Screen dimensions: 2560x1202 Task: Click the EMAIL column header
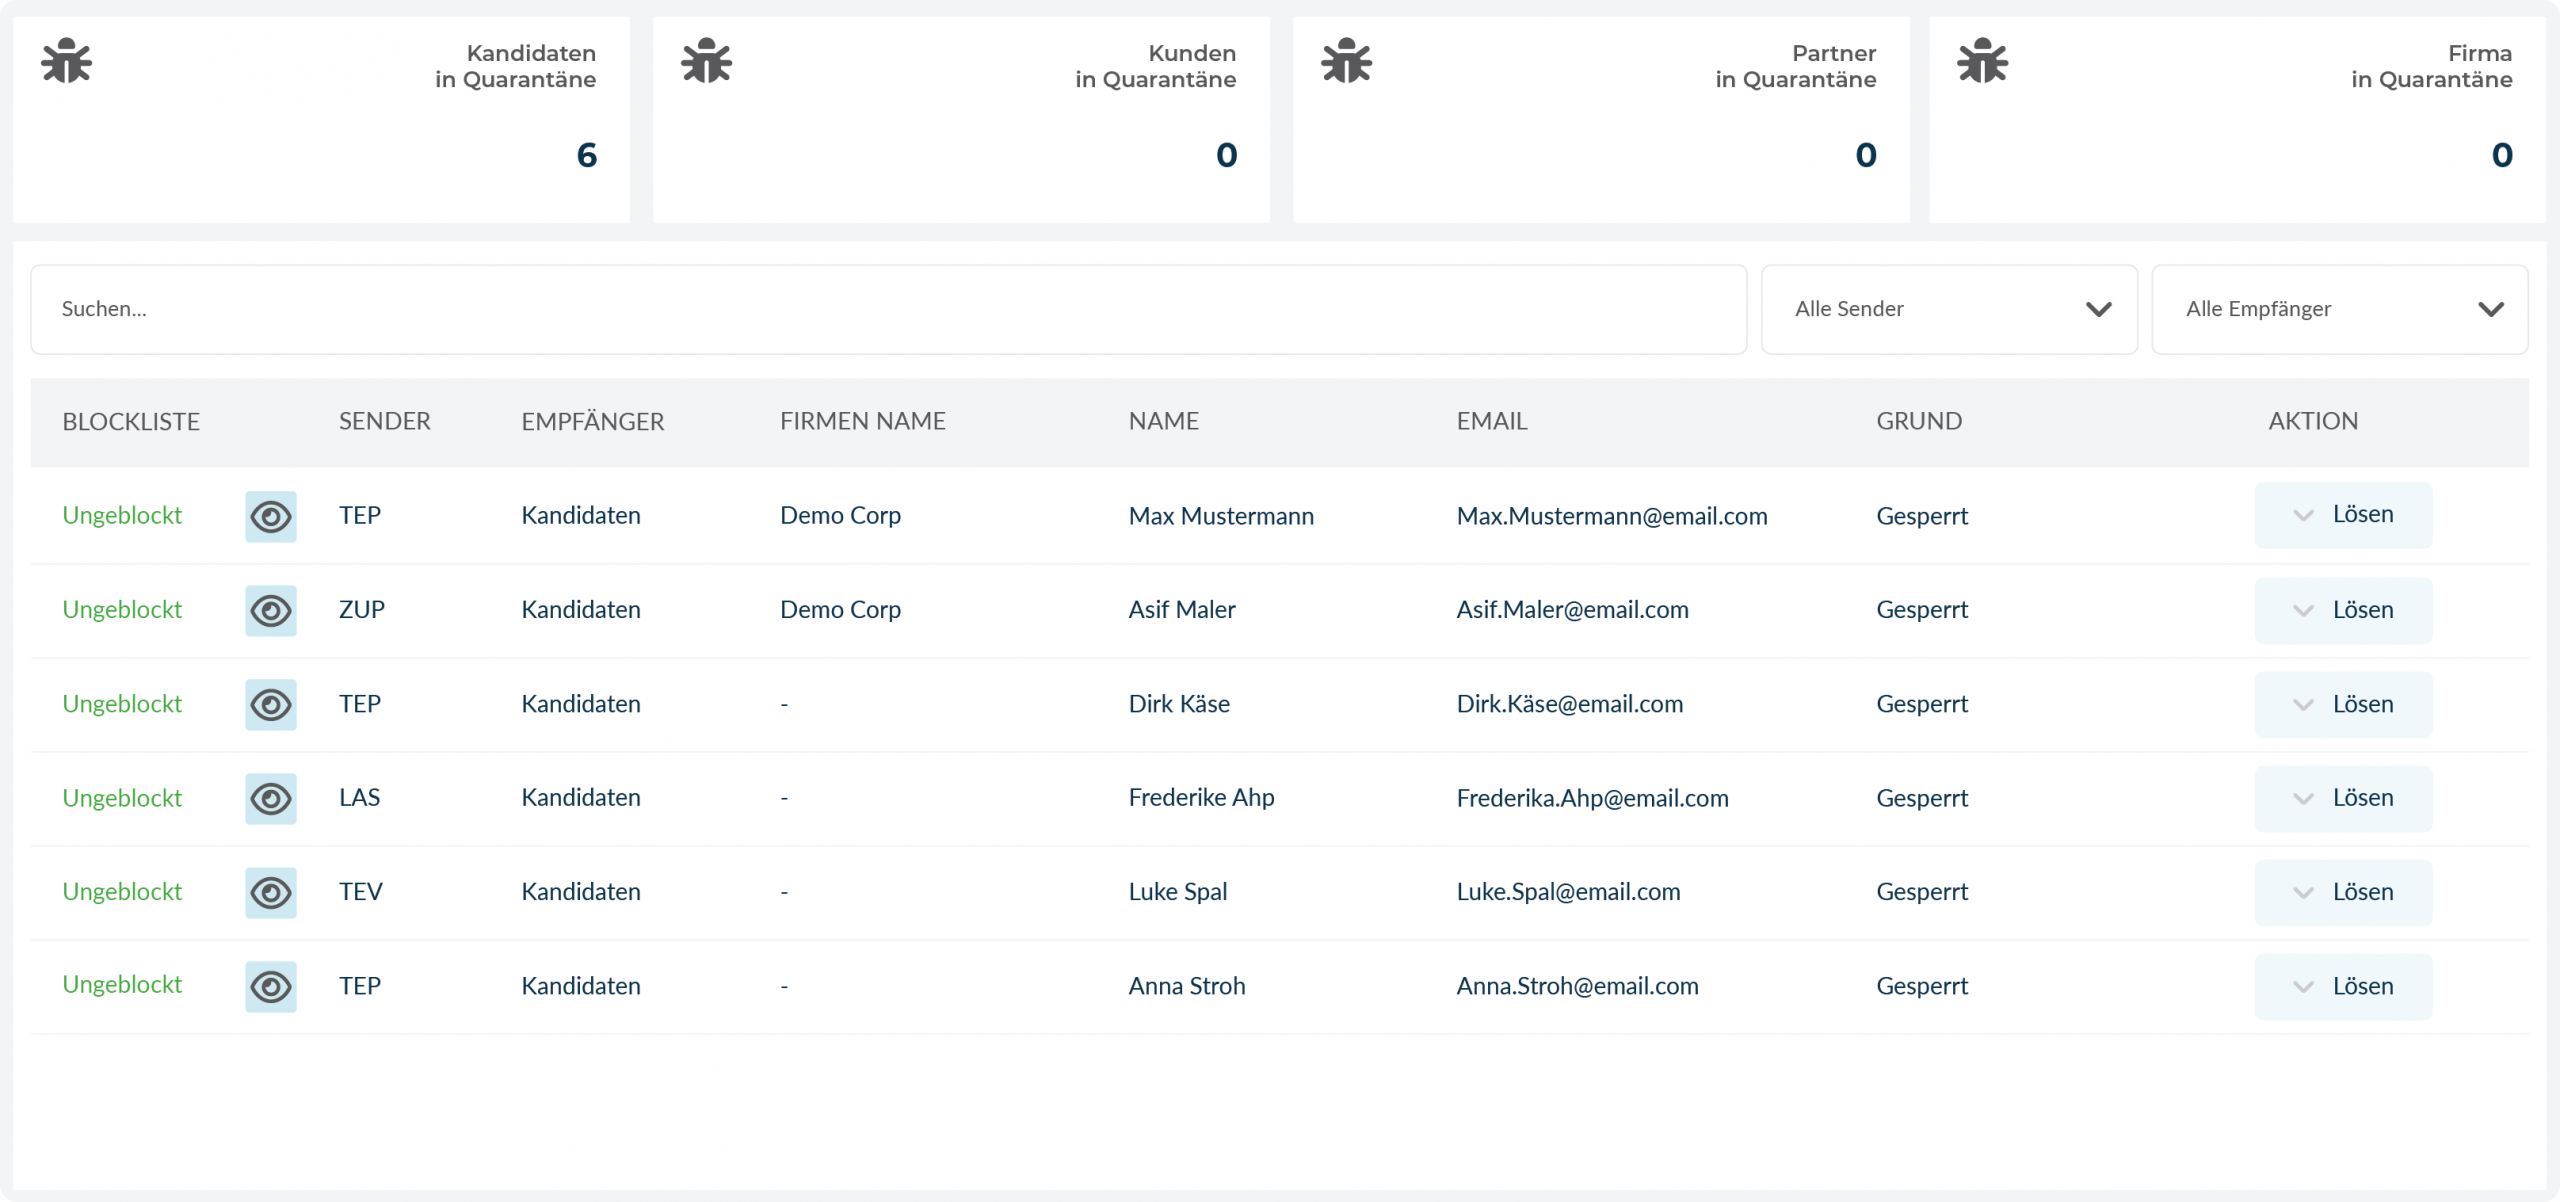click(1492, 421)
